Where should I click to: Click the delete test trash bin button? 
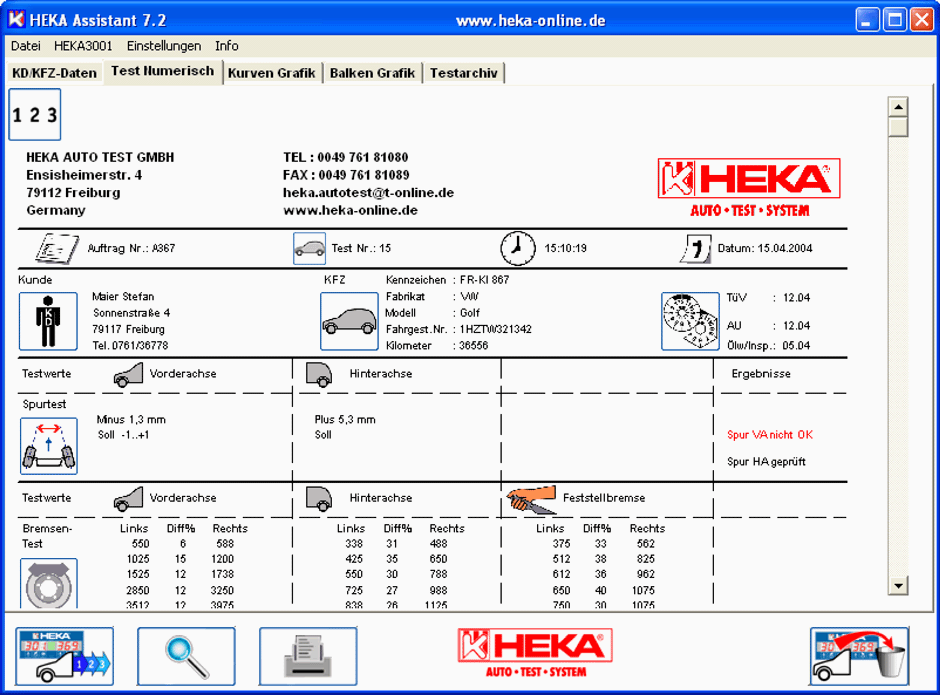859,656
